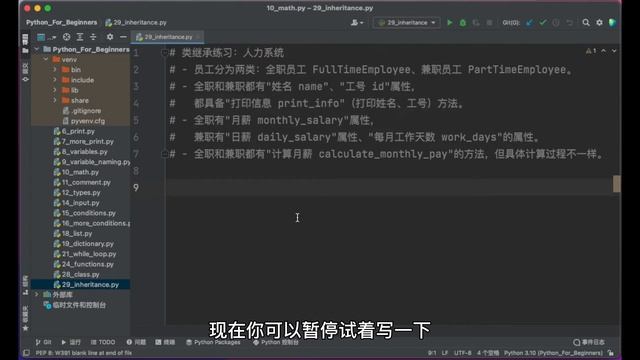This screenshot has width=640, height=360.
Task: Click Collapse All in project panel
Action: click(93, 37)
